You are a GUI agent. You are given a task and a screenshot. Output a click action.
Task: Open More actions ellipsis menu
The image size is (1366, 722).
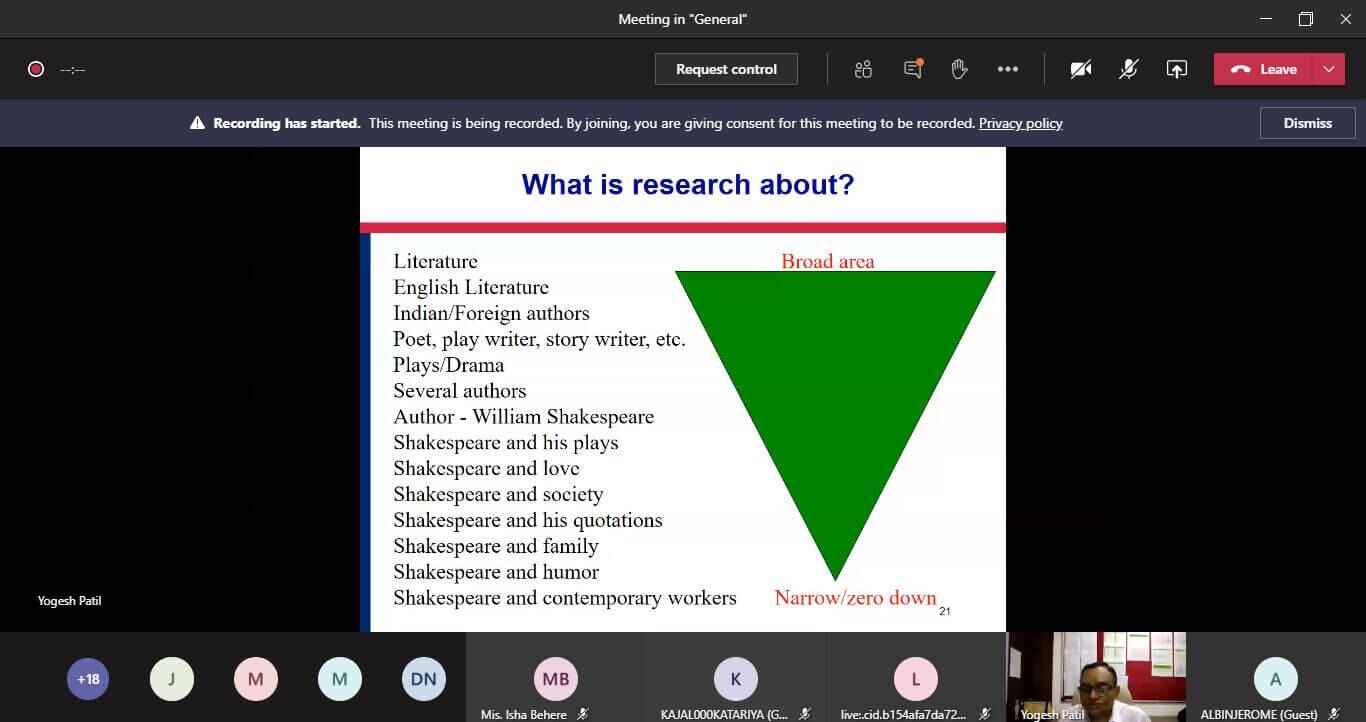[1008, 69]
